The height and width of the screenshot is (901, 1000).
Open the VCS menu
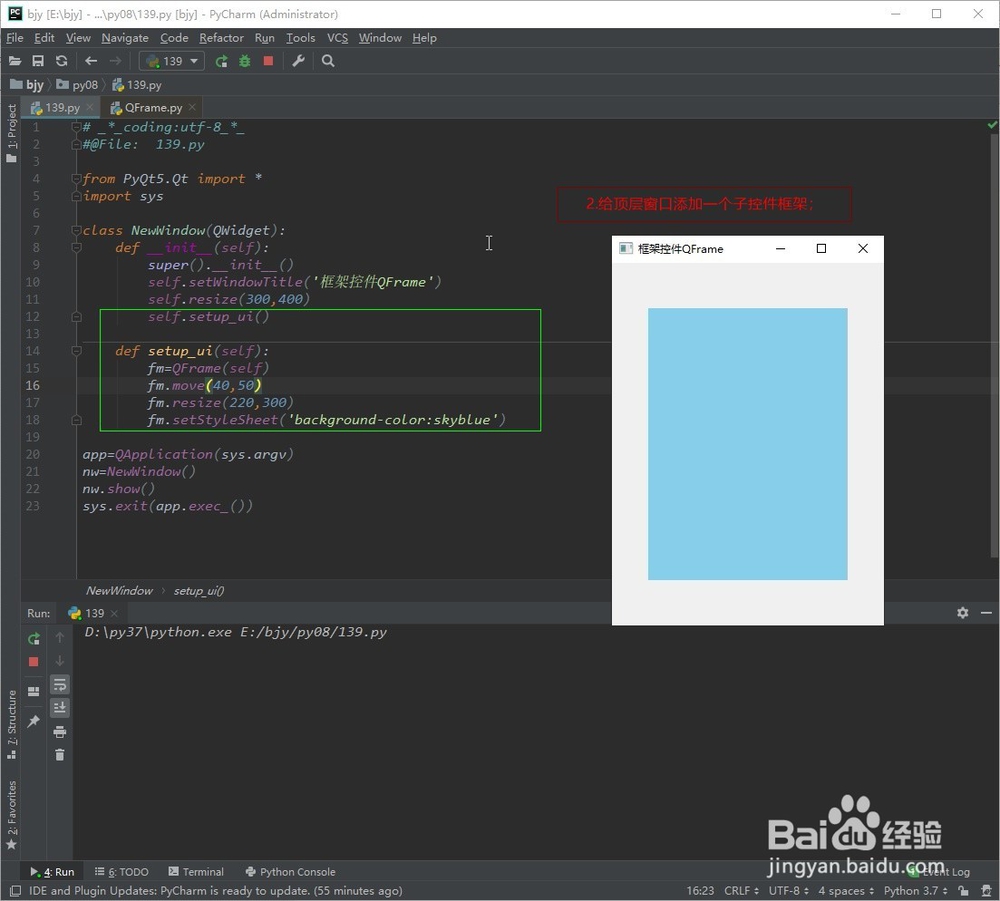click(337, 38)
